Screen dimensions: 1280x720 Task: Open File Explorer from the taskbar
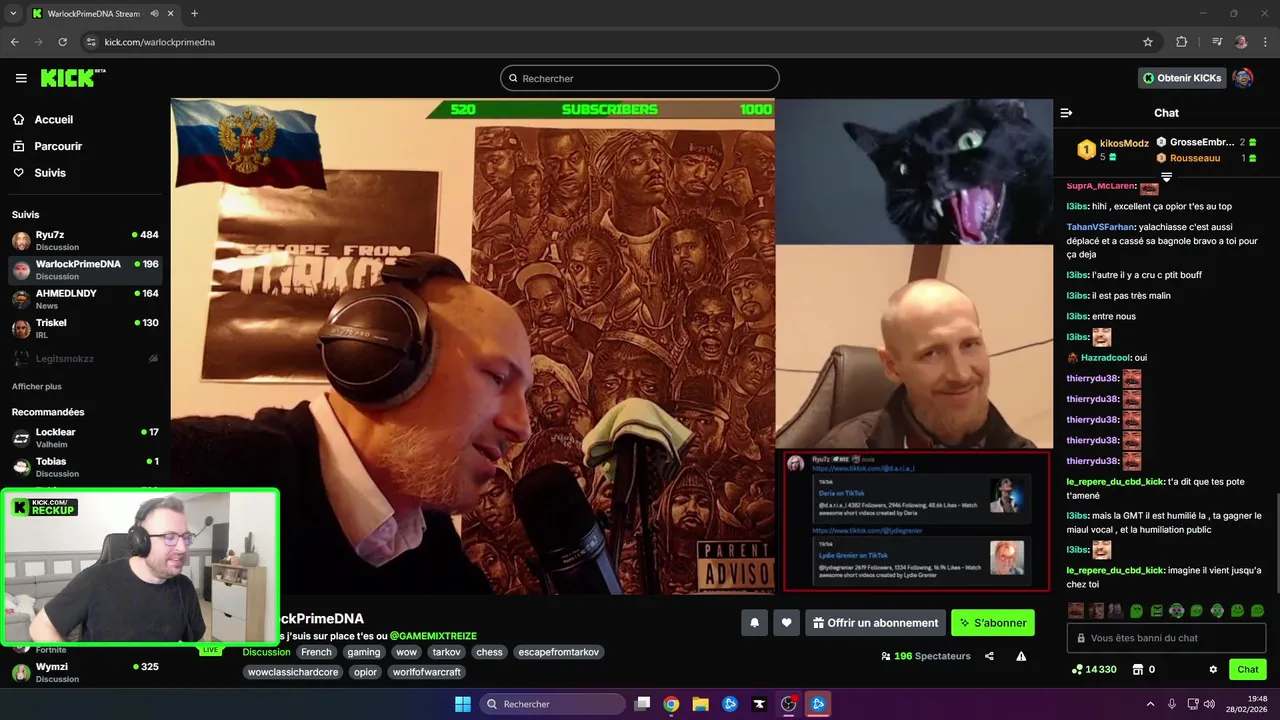(701, 704)
